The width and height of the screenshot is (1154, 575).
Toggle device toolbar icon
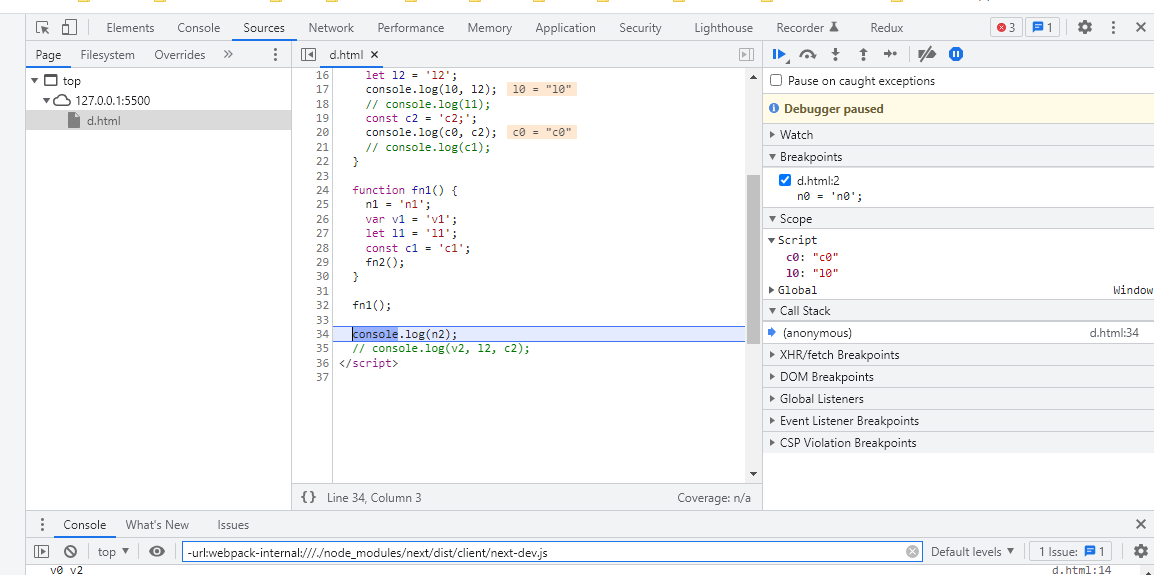point(69,28)
